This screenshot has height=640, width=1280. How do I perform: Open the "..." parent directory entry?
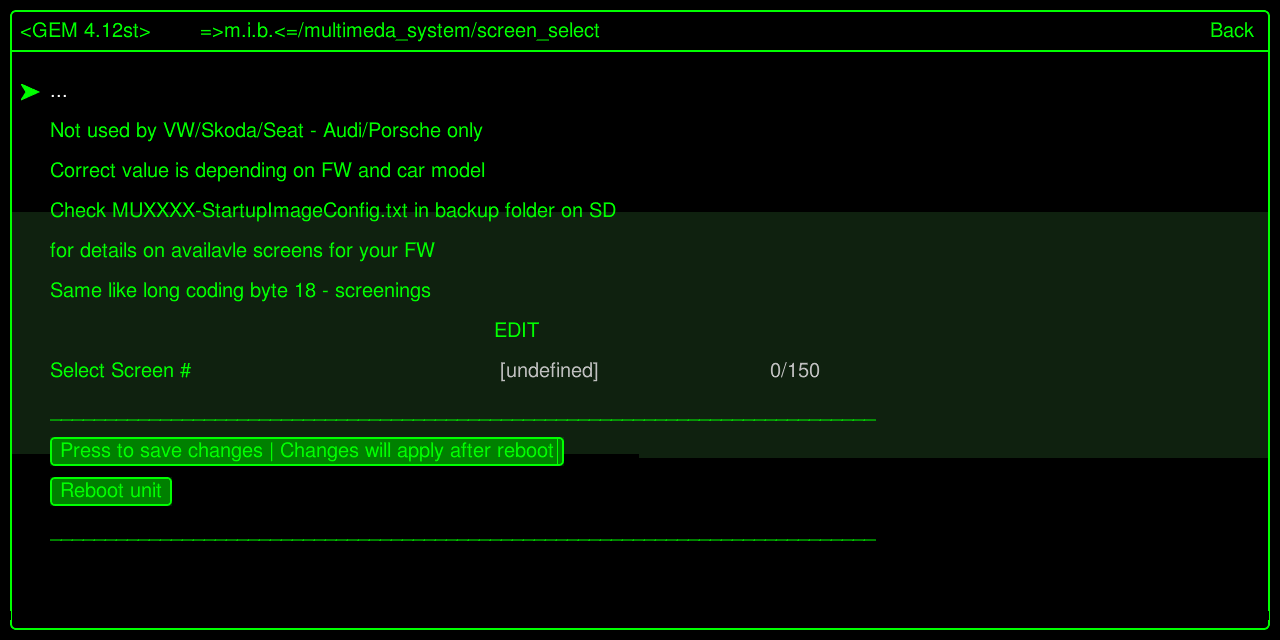point(59,92)
